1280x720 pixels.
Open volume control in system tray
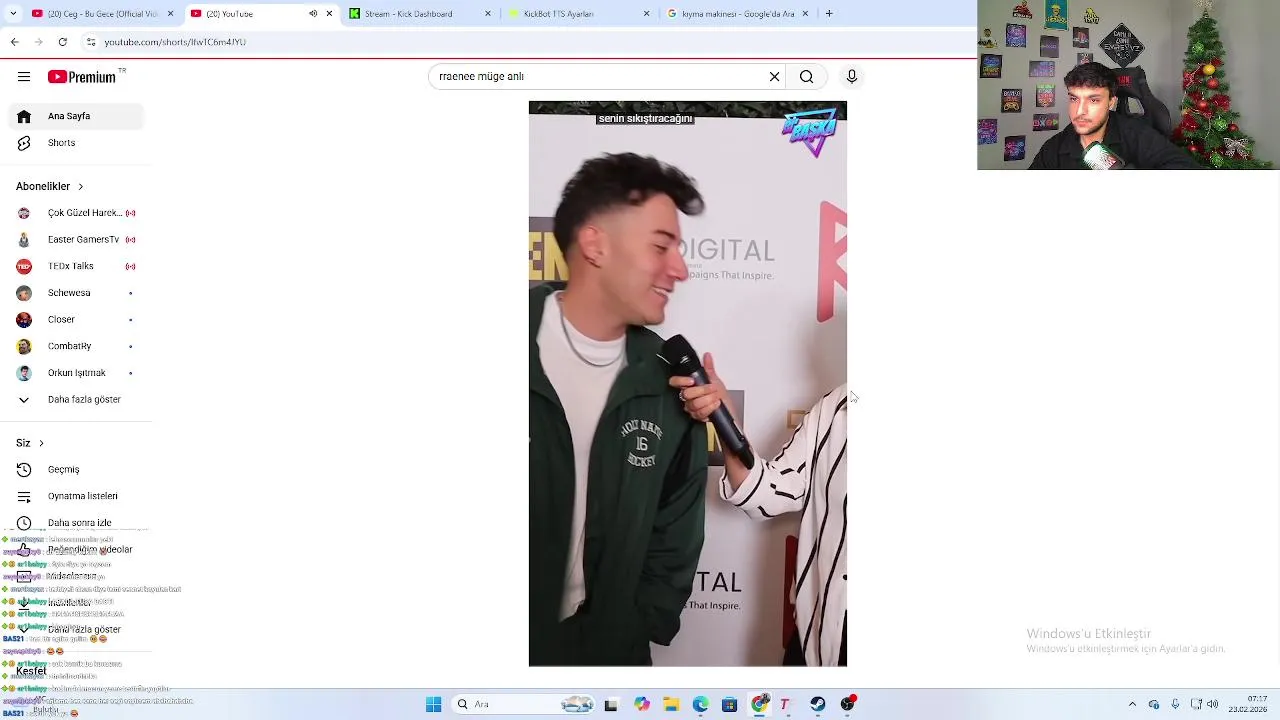pos(1213,704)
